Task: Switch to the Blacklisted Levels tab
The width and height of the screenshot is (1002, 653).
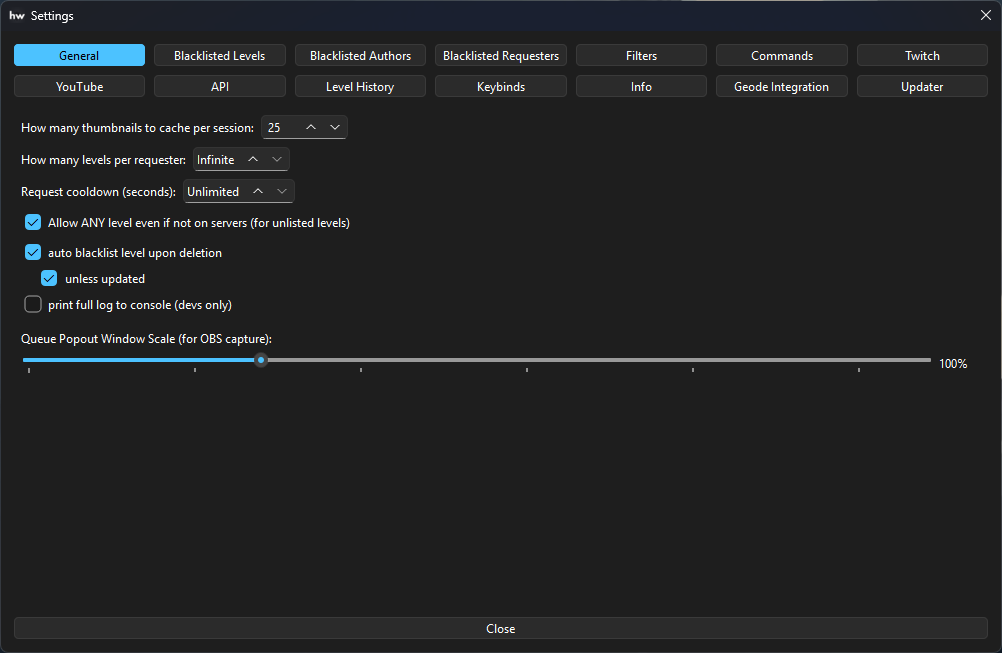Action: (220, 56)
